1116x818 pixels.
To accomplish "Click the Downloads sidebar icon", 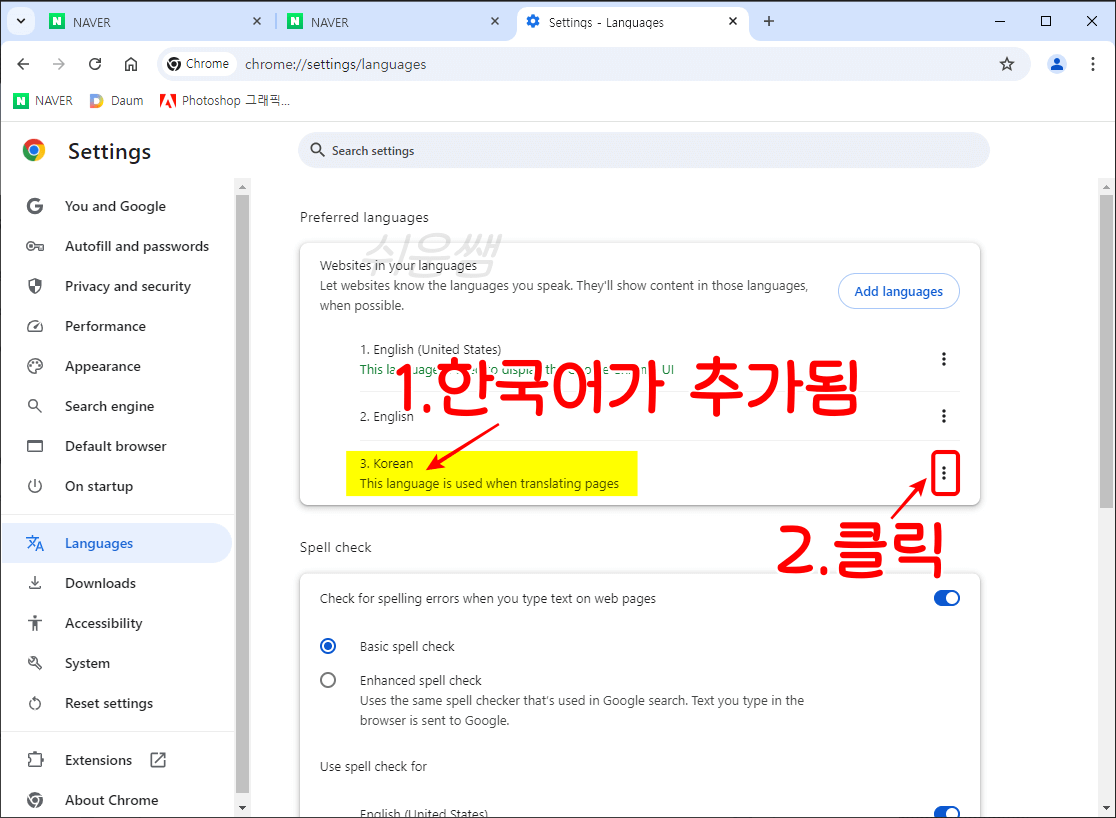I will tap(36, 582).
